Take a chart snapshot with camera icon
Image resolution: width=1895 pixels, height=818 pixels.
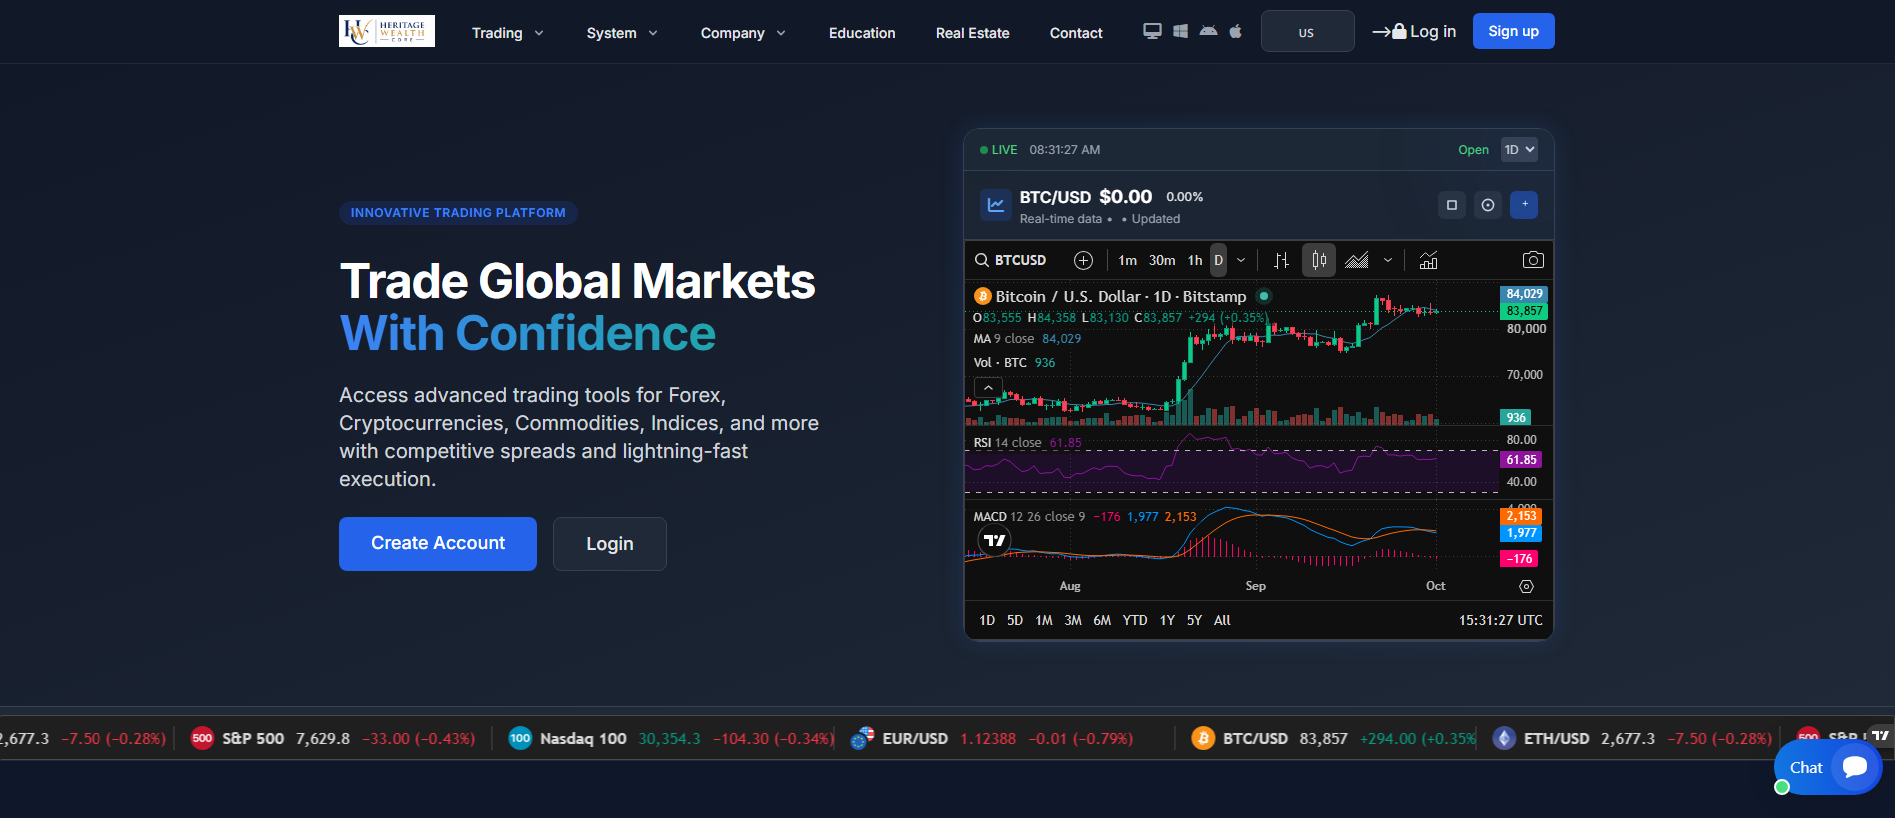[x=1533, y=260]
